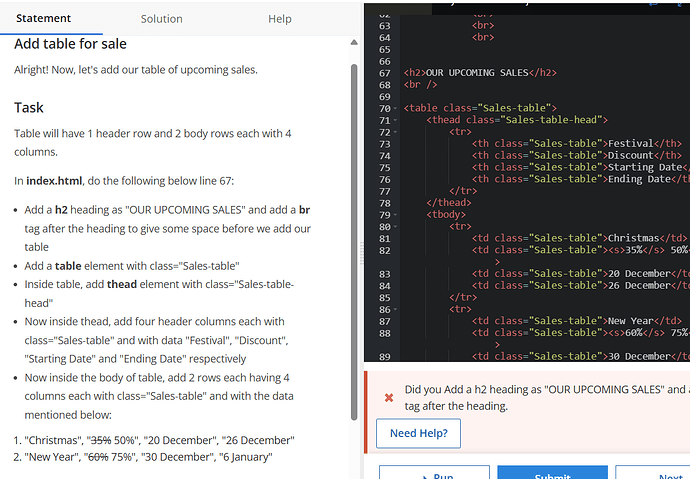The height and width of the screenshot is (479, 690).
Task: Click the Ending Date th code line
Action: 581,179
